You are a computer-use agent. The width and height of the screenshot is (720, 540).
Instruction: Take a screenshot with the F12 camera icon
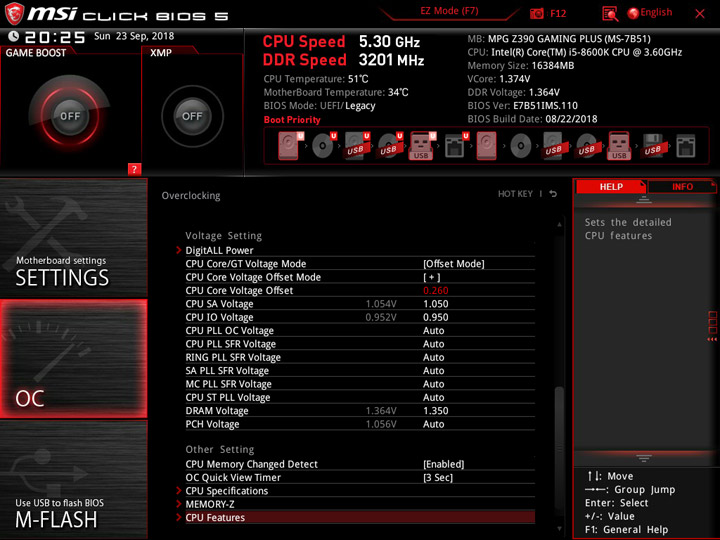click(x=536, y=13)
